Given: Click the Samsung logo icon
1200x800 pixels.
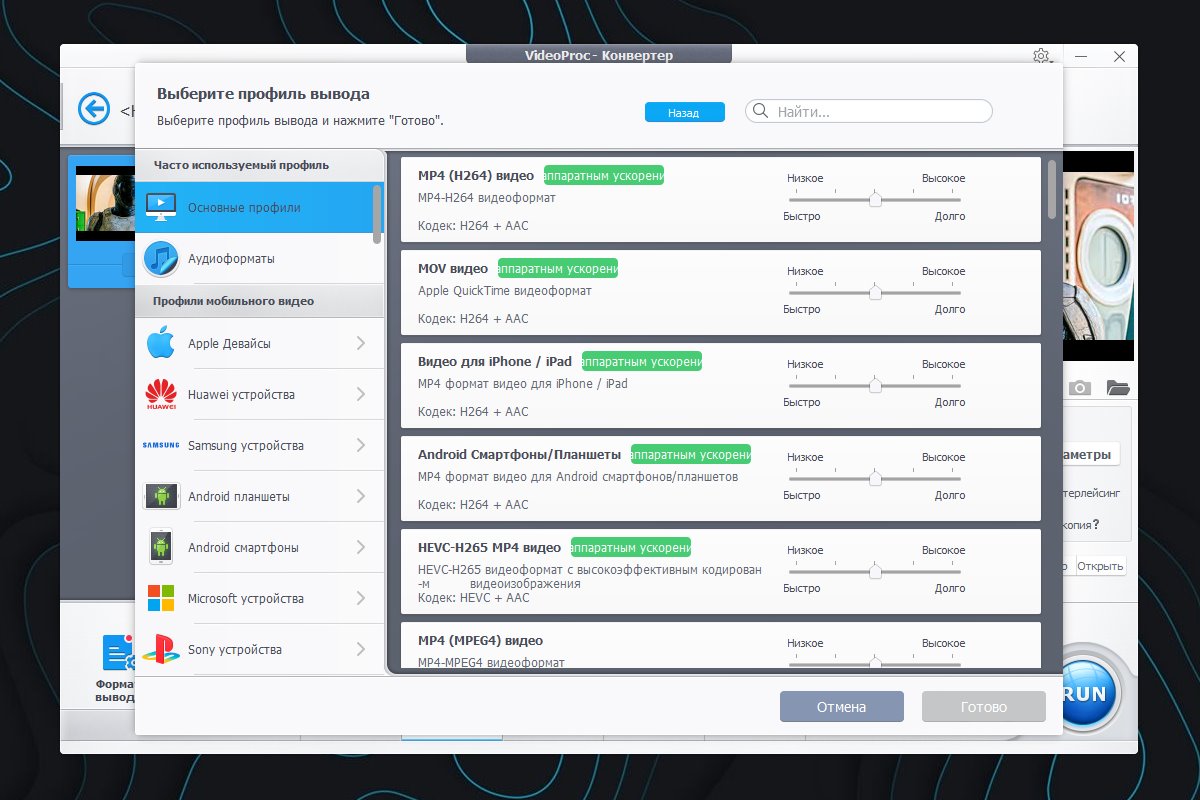Looking at the screenshot, I should pos(160,446).
